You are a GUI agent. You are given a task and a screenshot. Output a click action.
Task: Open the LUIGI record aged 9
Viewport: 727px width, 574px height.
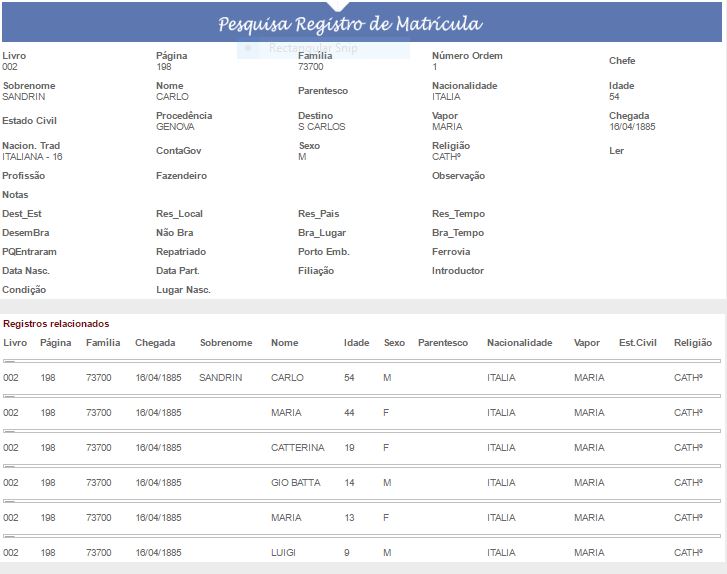click(x=285, y=553)
